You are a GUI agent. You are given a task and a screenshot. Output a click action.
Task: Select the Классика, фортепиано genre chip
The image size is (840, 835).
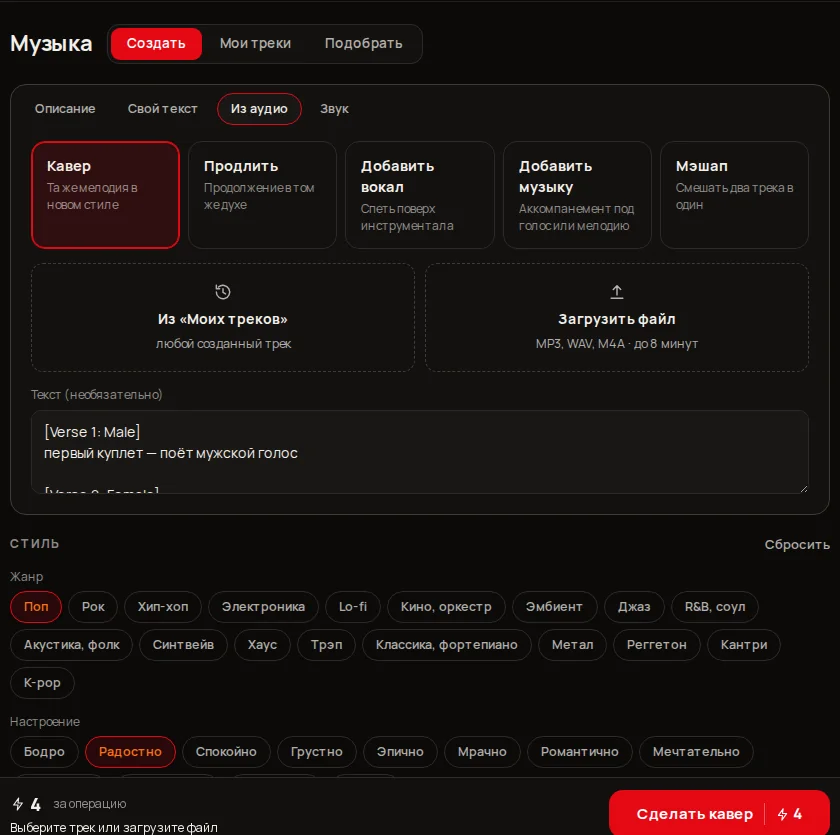447,645
